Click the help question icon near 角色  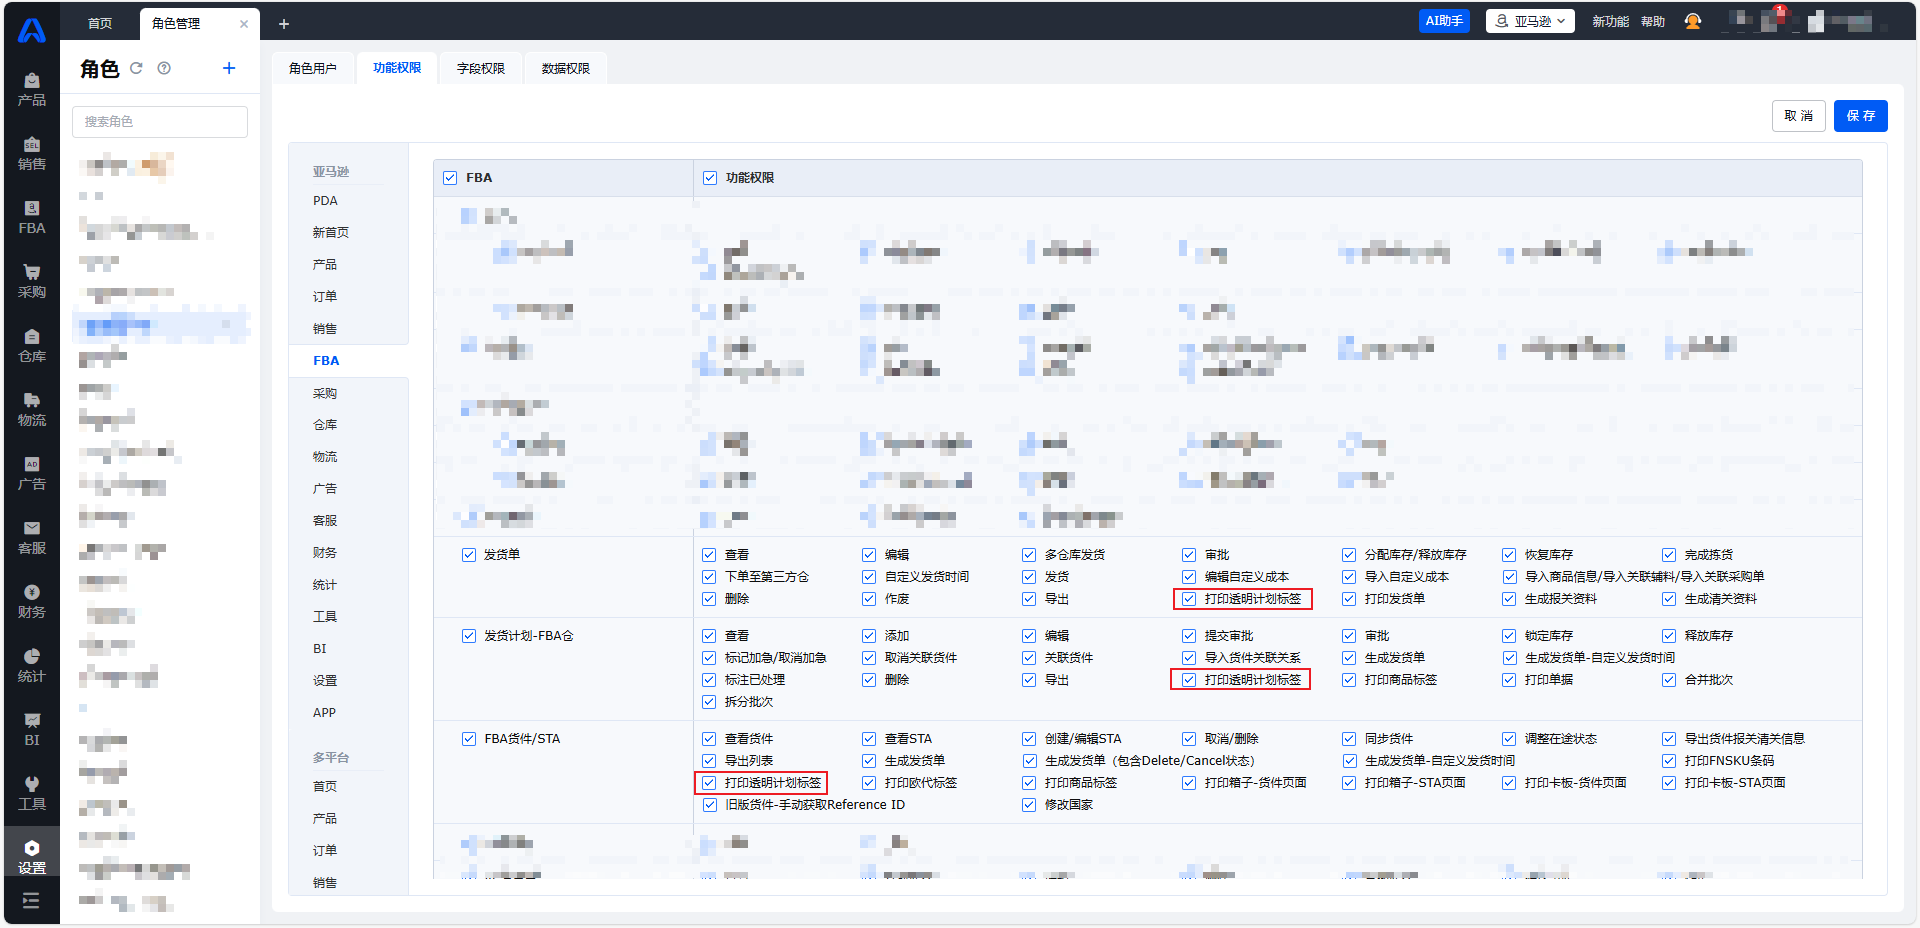point(164,68)
